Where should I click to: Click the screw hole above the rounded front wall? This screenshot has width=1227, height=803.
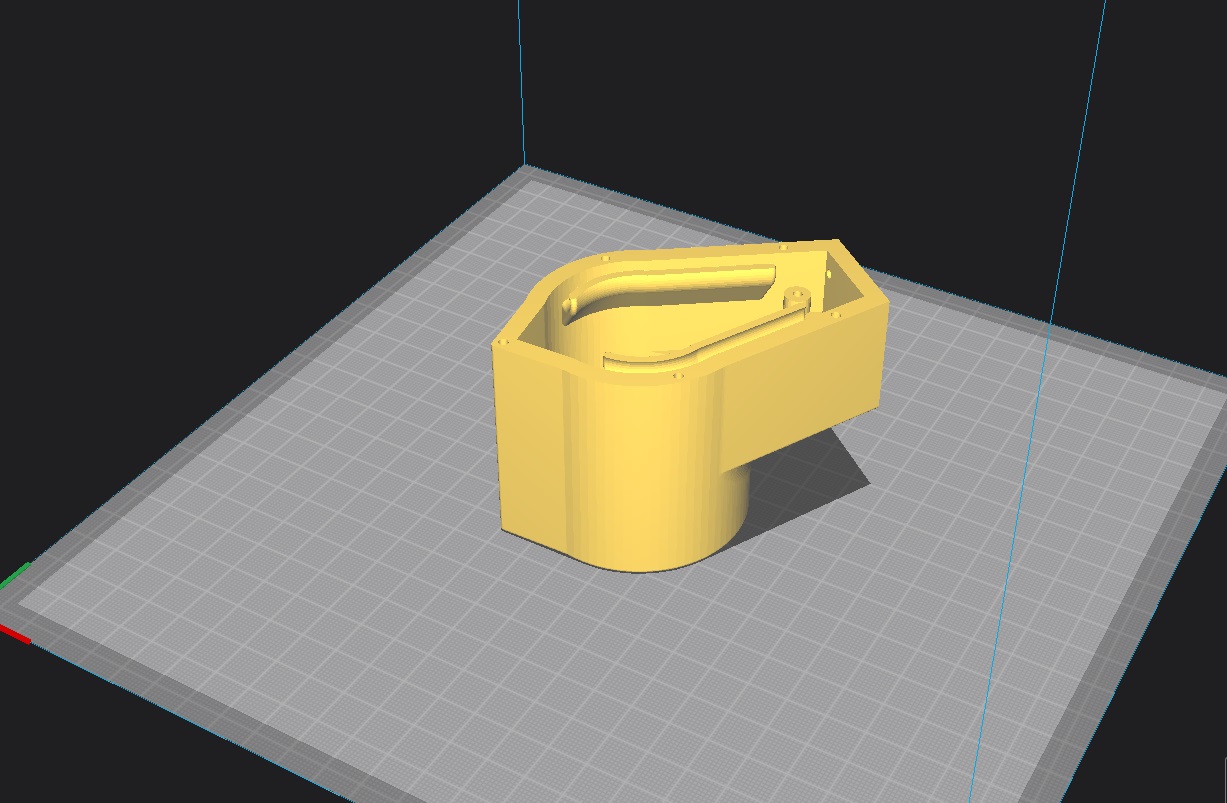(x=678, y=377)
